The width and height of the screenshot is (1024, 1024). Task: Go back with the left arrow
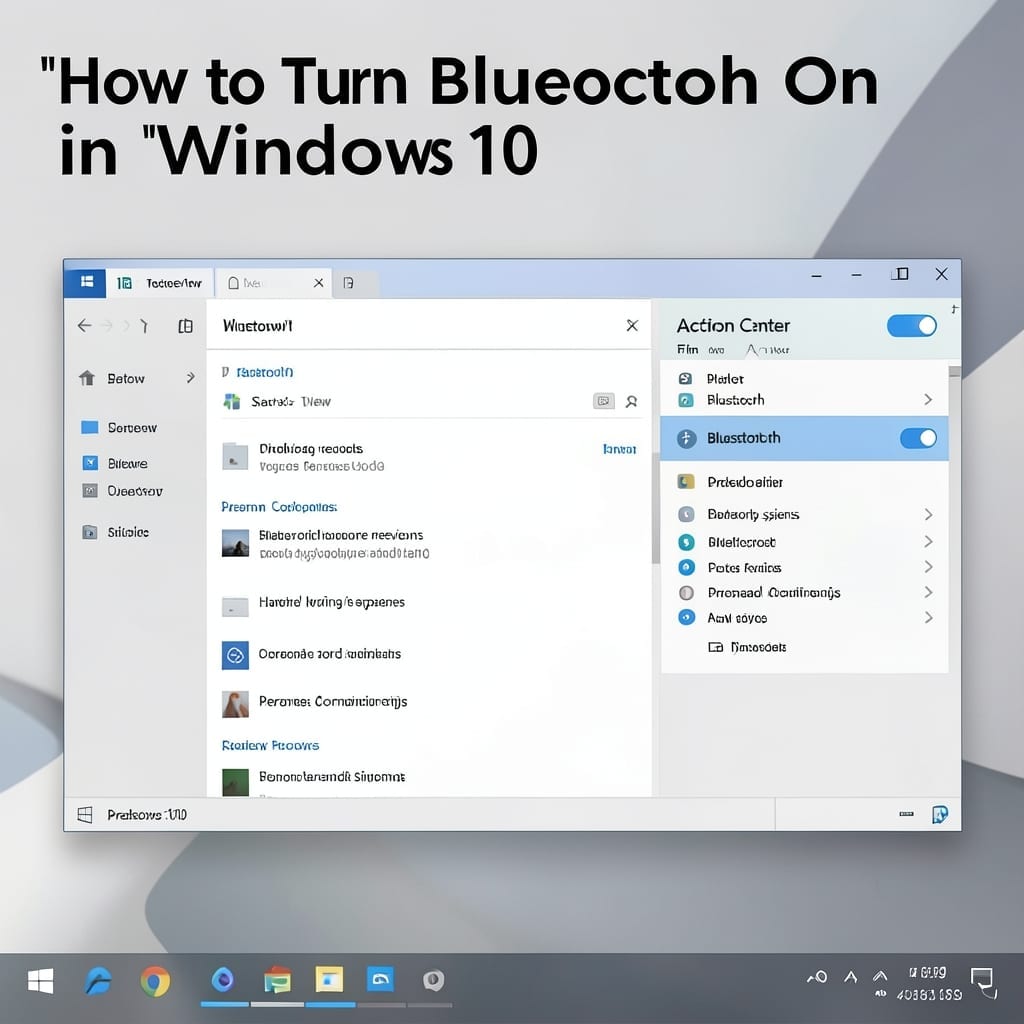84,325
